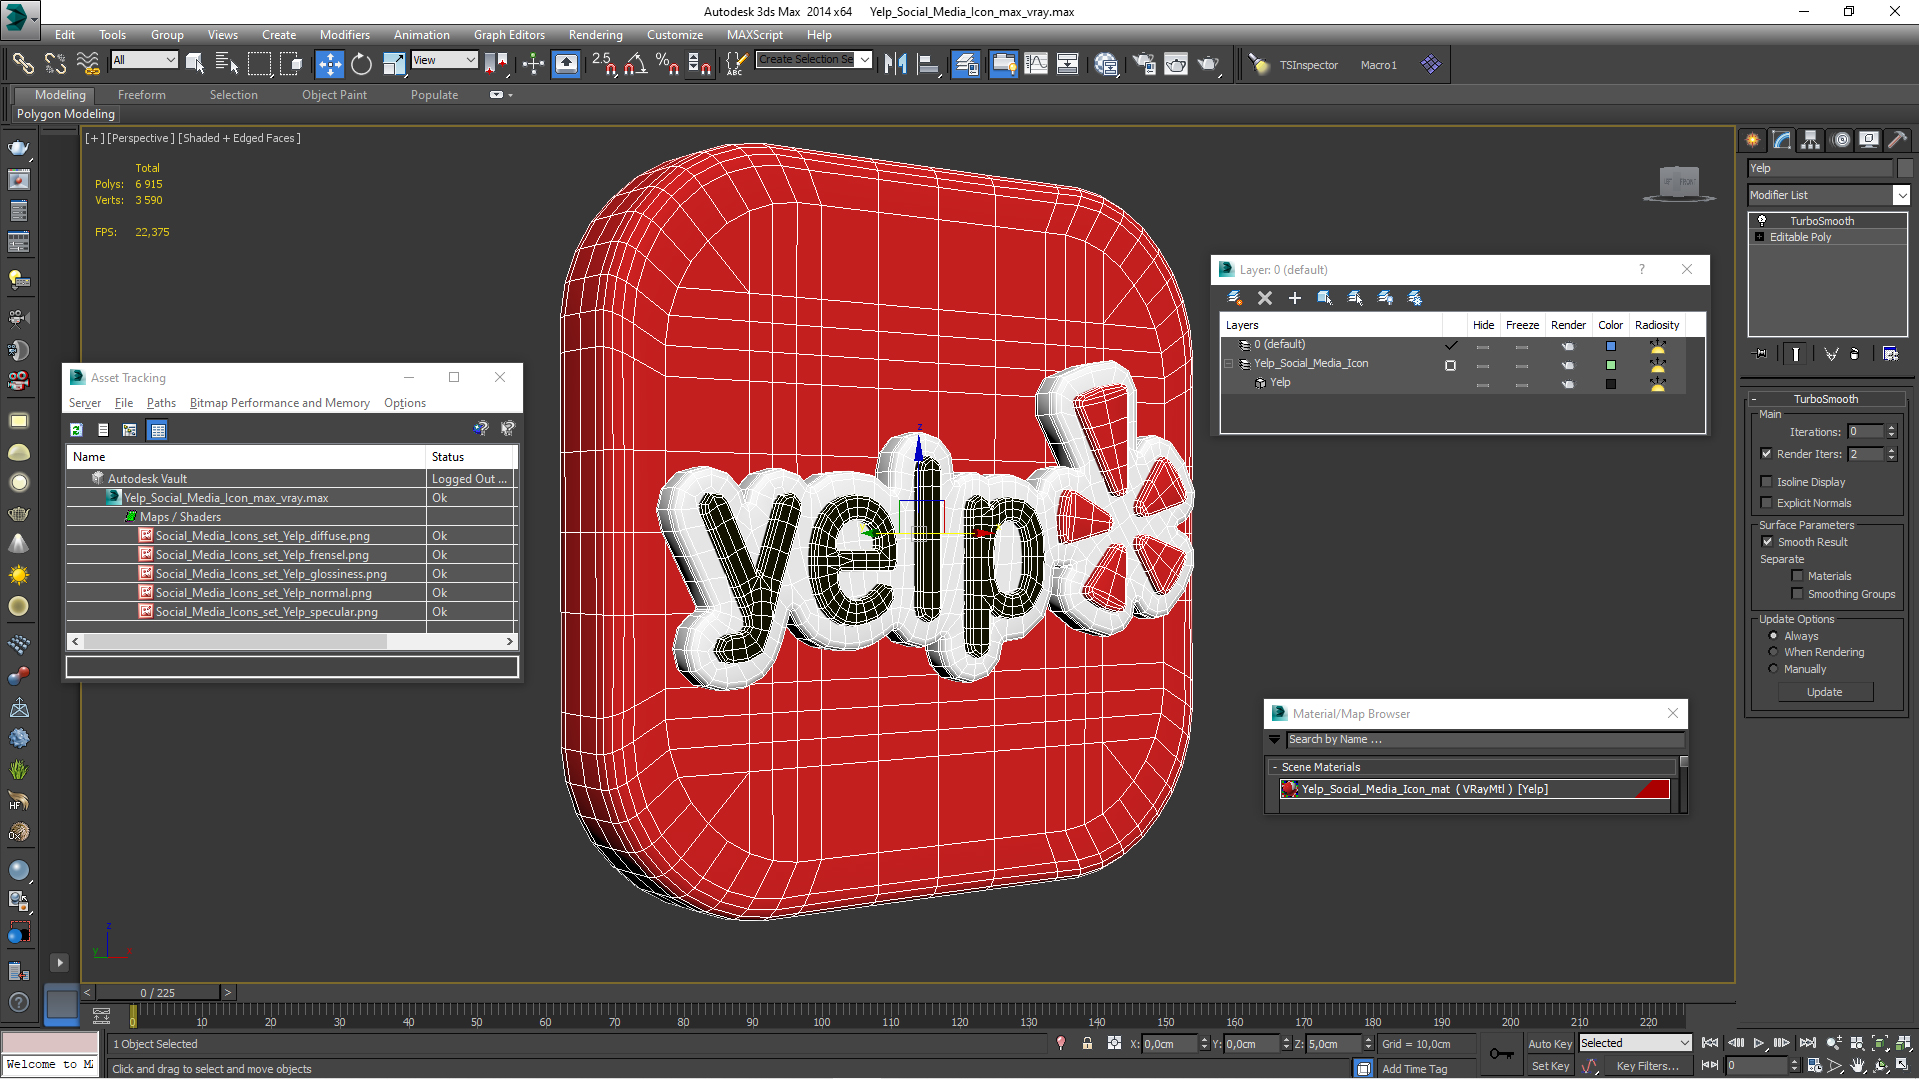The height and width of the screenshot is (1080, 1920).
Task: Select Manually update option
Action: pos(1773,669)
